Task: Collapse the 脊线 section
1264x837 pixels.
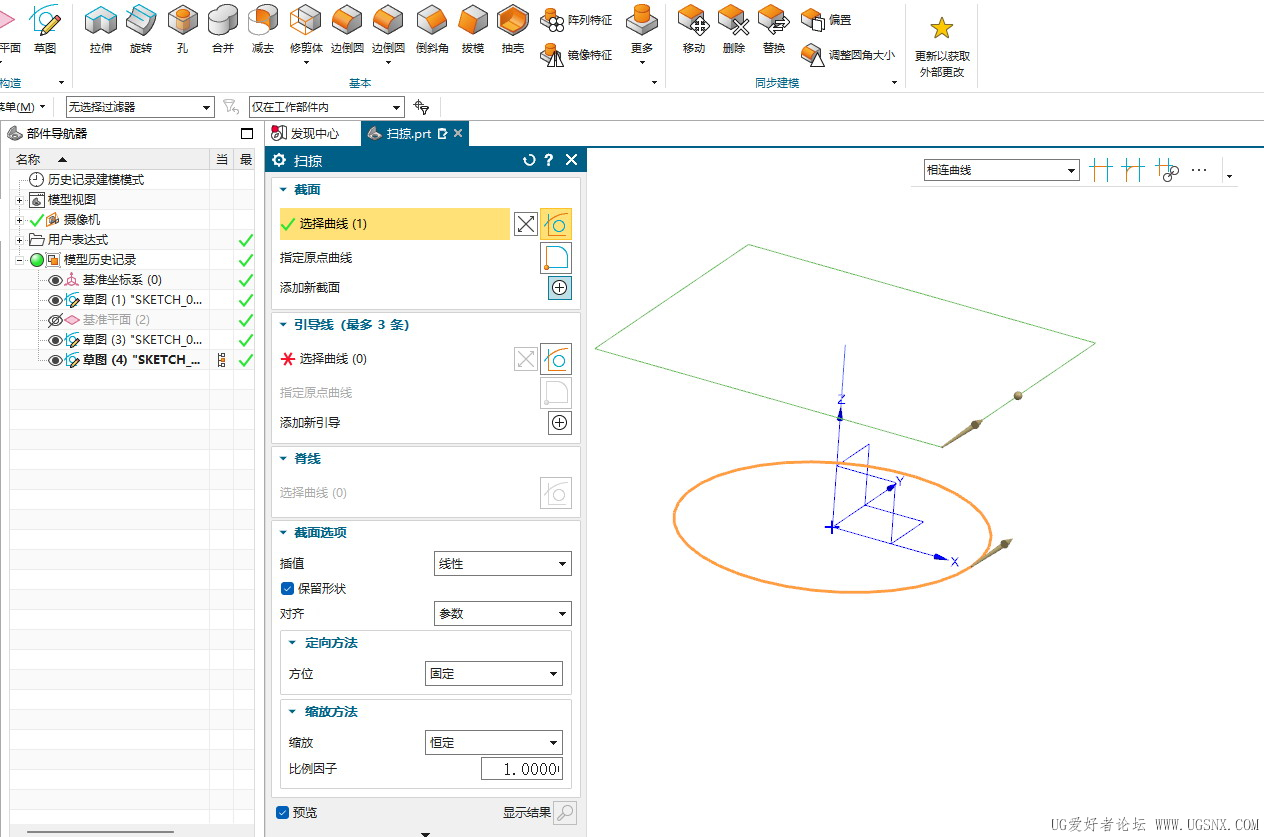Action: [x=283, y=459]
